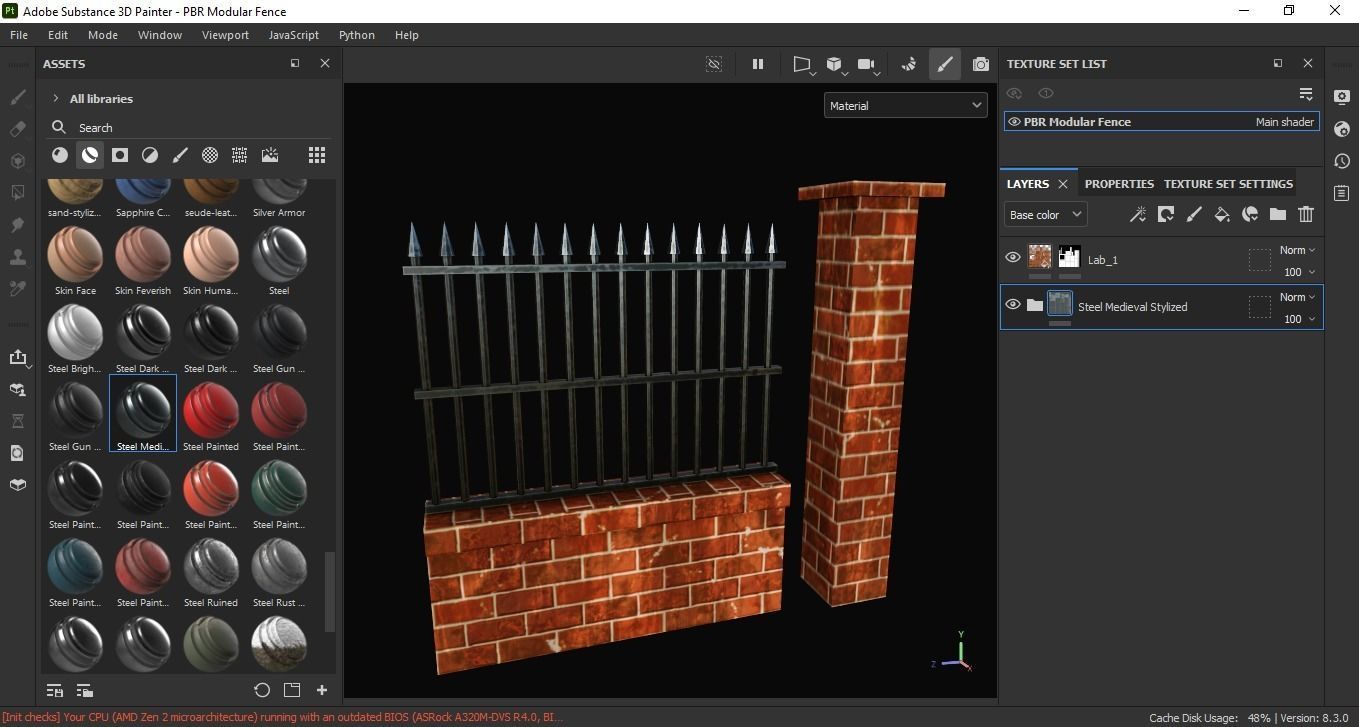Refresh assets with the reload button

[x=262, y=690]
